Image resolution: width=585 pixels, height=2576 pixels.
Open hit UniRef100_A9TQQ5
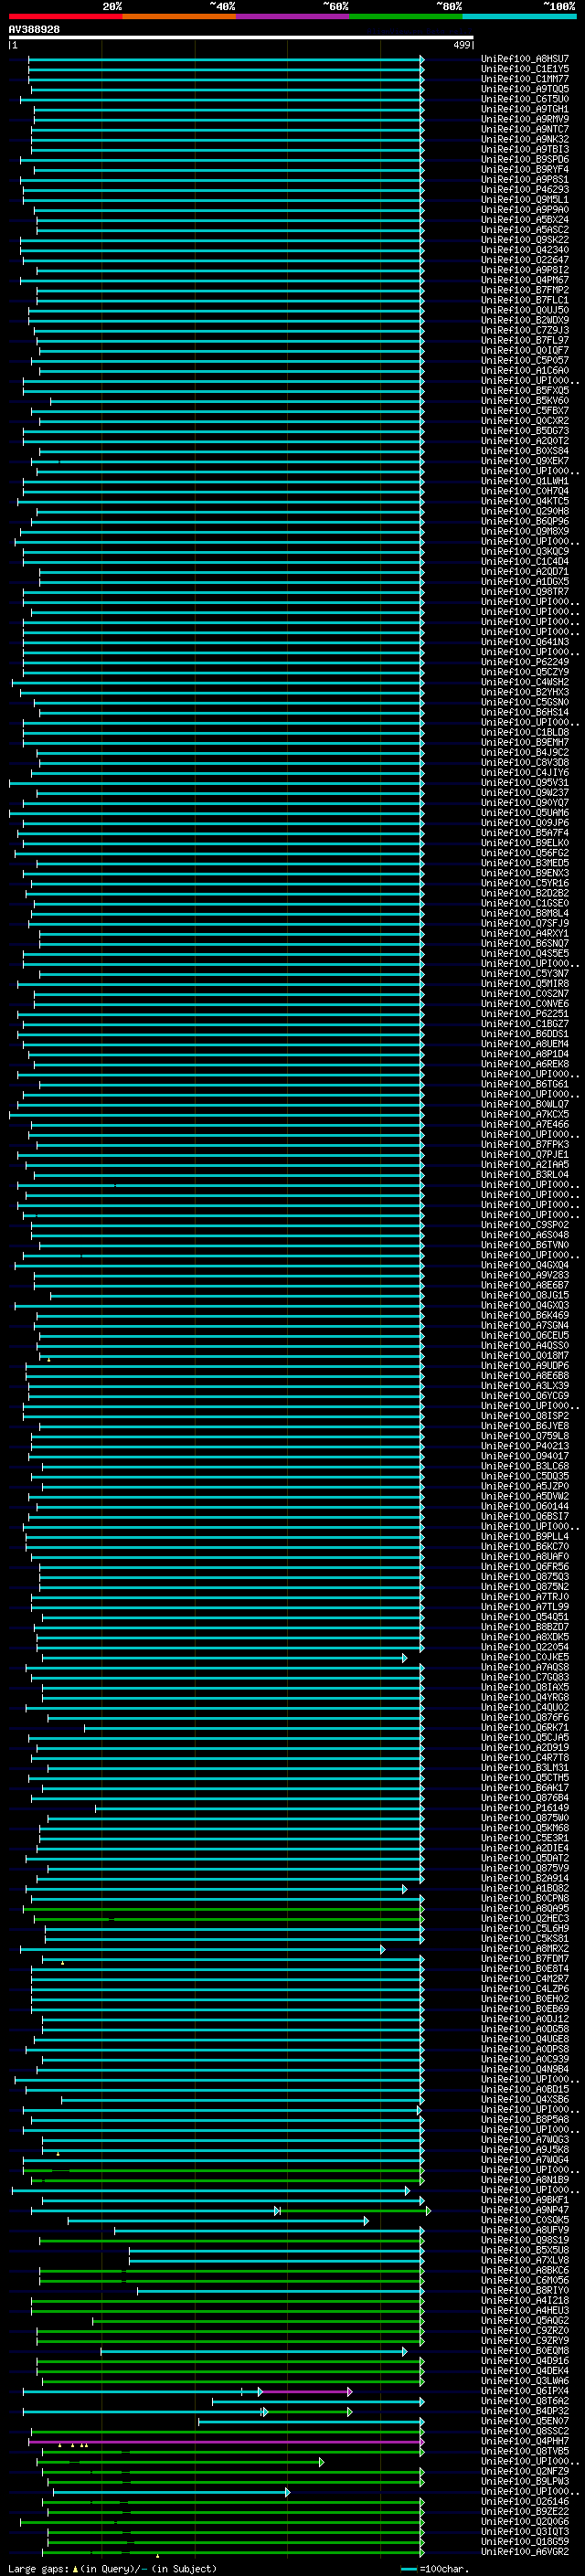[x=525, y=89]
